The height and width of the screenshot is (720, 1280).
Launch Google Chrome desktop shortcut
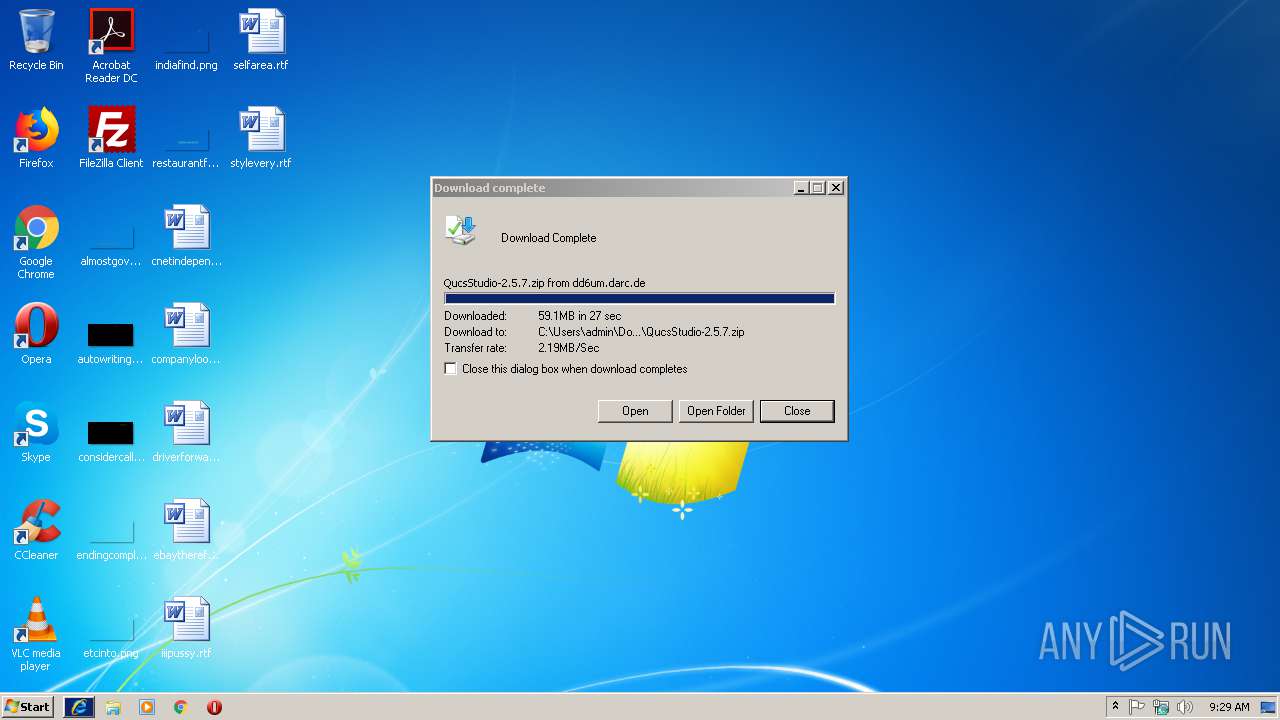(x=36, y=242)
